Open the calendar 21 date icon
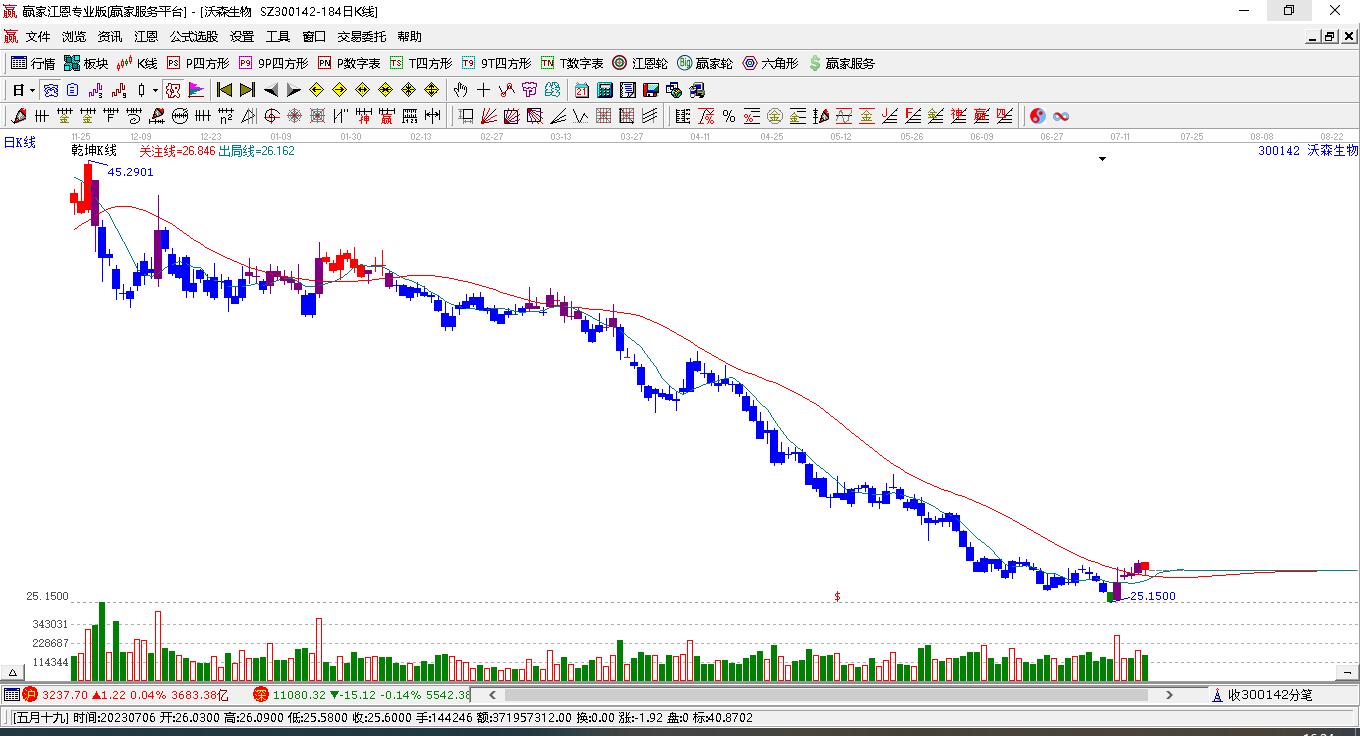The height and width of the screenshot is (736, 1360). [x=581, y=90]
